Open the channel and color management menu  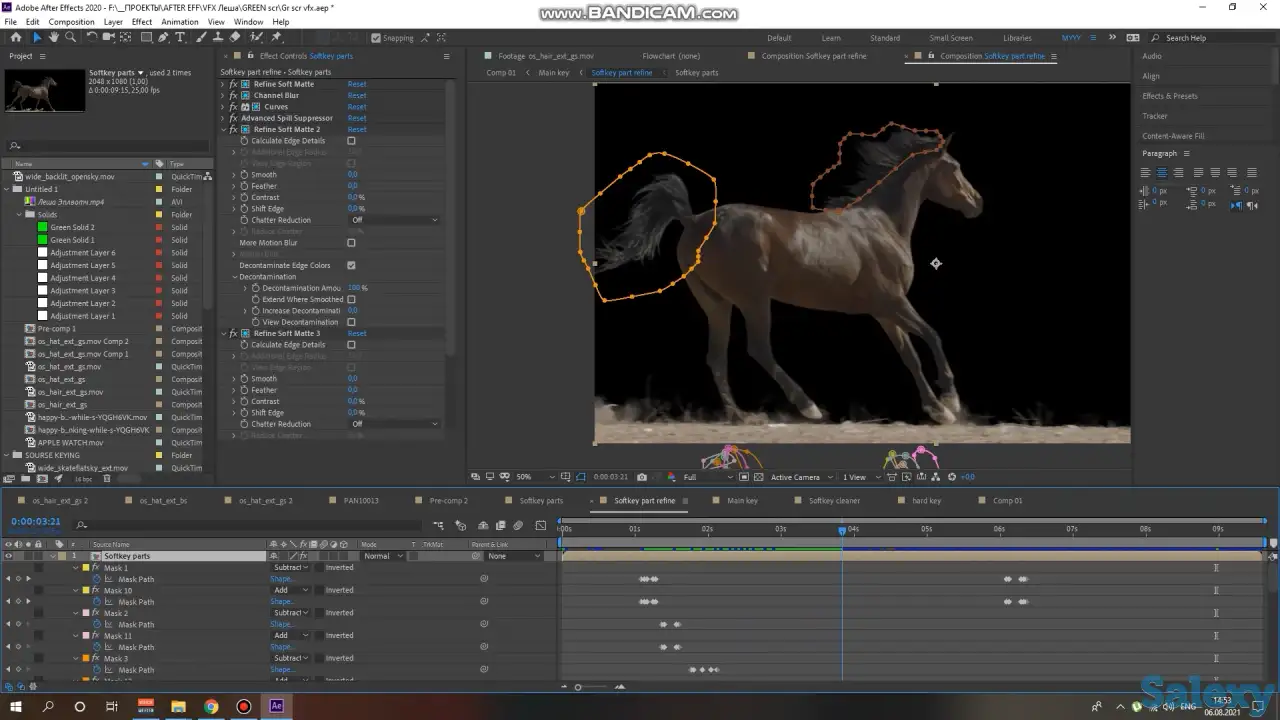671,477
